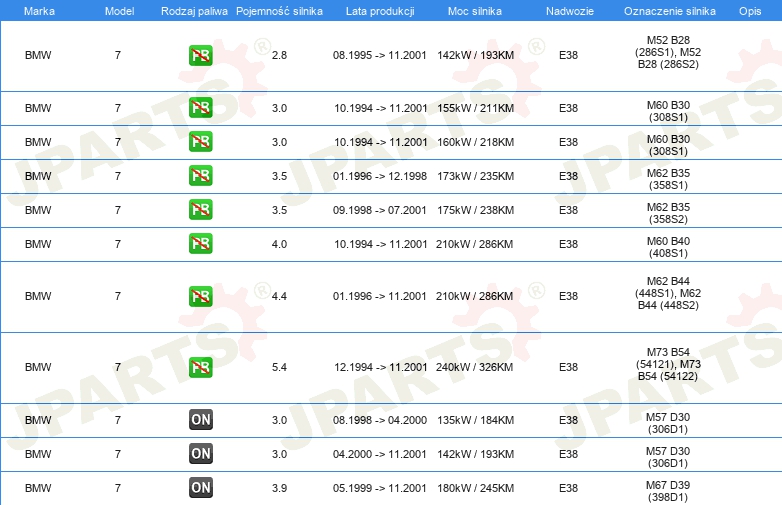Click the Oznaczenie silnika column header

[x=670, y=11]
